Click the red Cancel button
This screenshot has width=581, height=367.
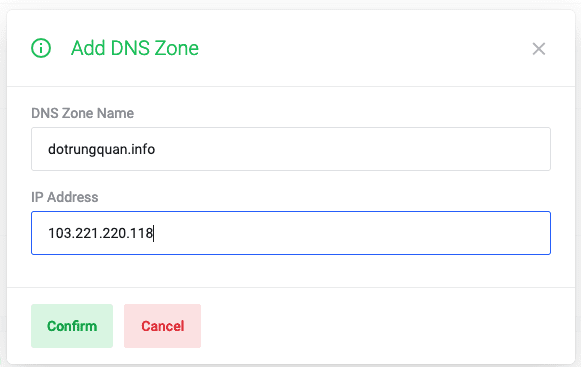click(x=162, y=326)
